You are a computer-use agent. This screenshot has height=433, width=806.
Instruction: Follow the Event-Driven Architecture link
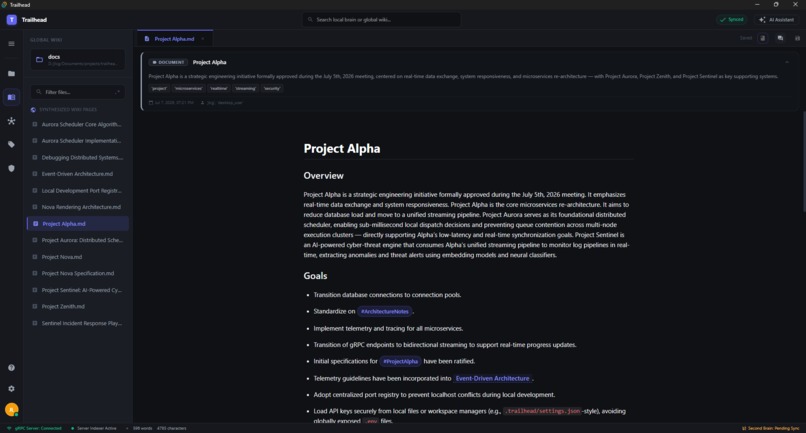click(x=492, y=378)
